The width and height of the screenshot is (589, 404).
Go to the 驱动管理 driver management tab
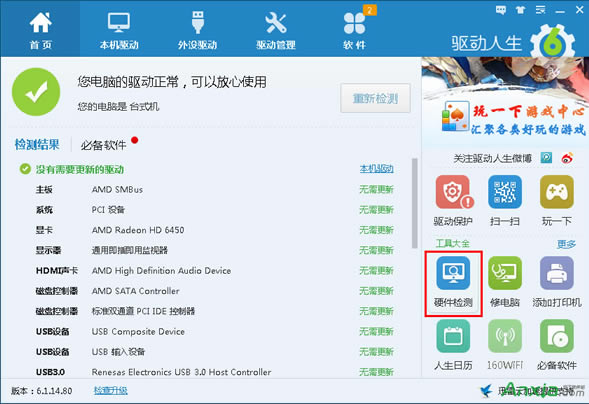point(276,30)
